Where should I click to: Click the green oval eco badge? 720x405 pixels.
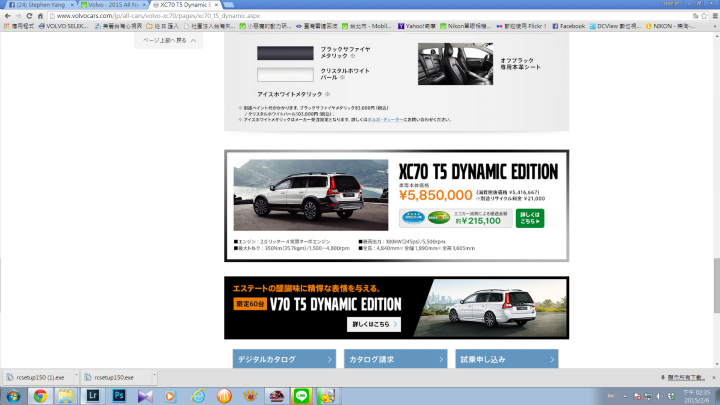click(x=439, y=217)
